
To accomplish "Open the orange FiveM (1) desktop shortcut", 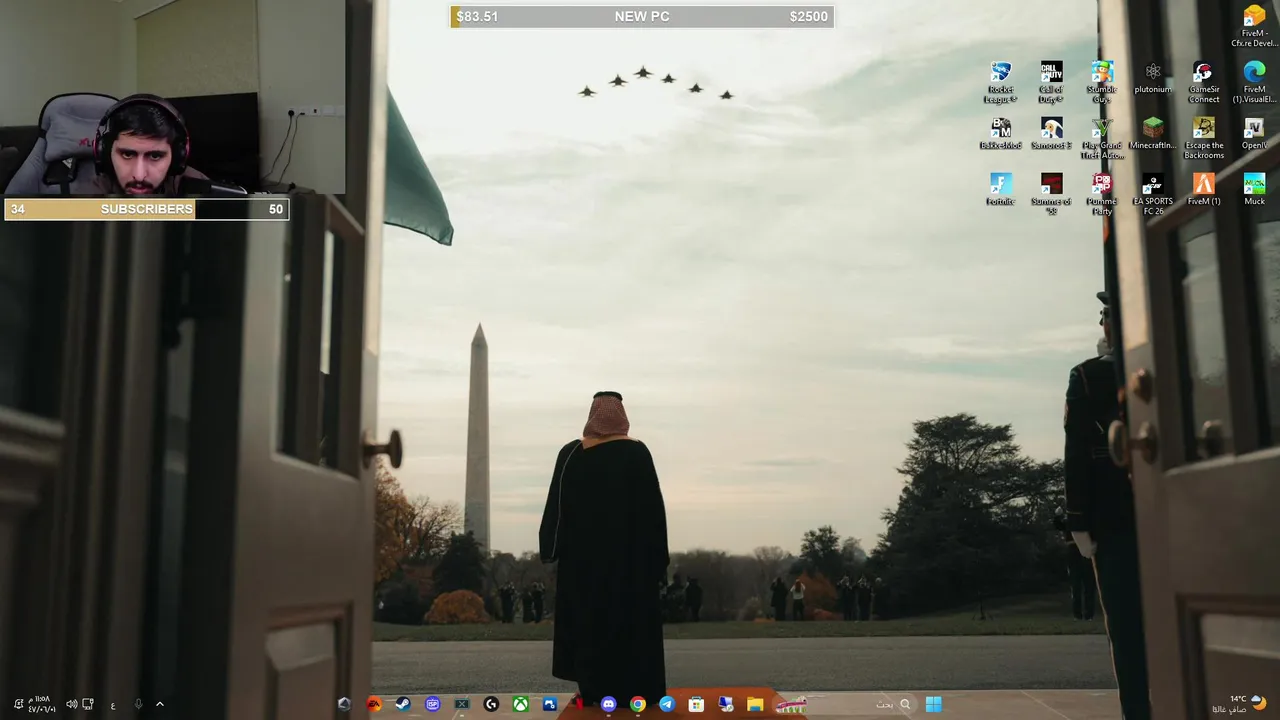I will tap(1204, 189).
